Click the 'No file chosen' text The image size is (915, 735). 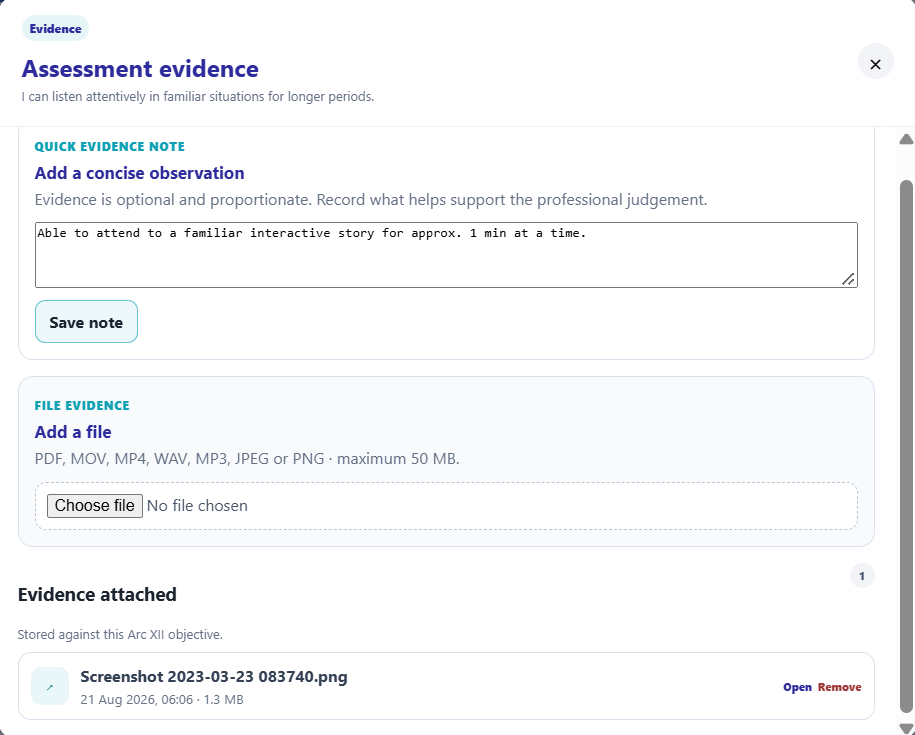click(197, 506)
